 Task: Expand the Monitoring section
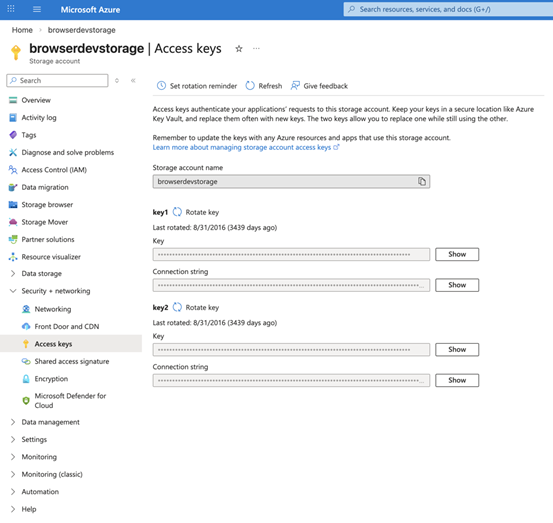(x=13, y=457)
